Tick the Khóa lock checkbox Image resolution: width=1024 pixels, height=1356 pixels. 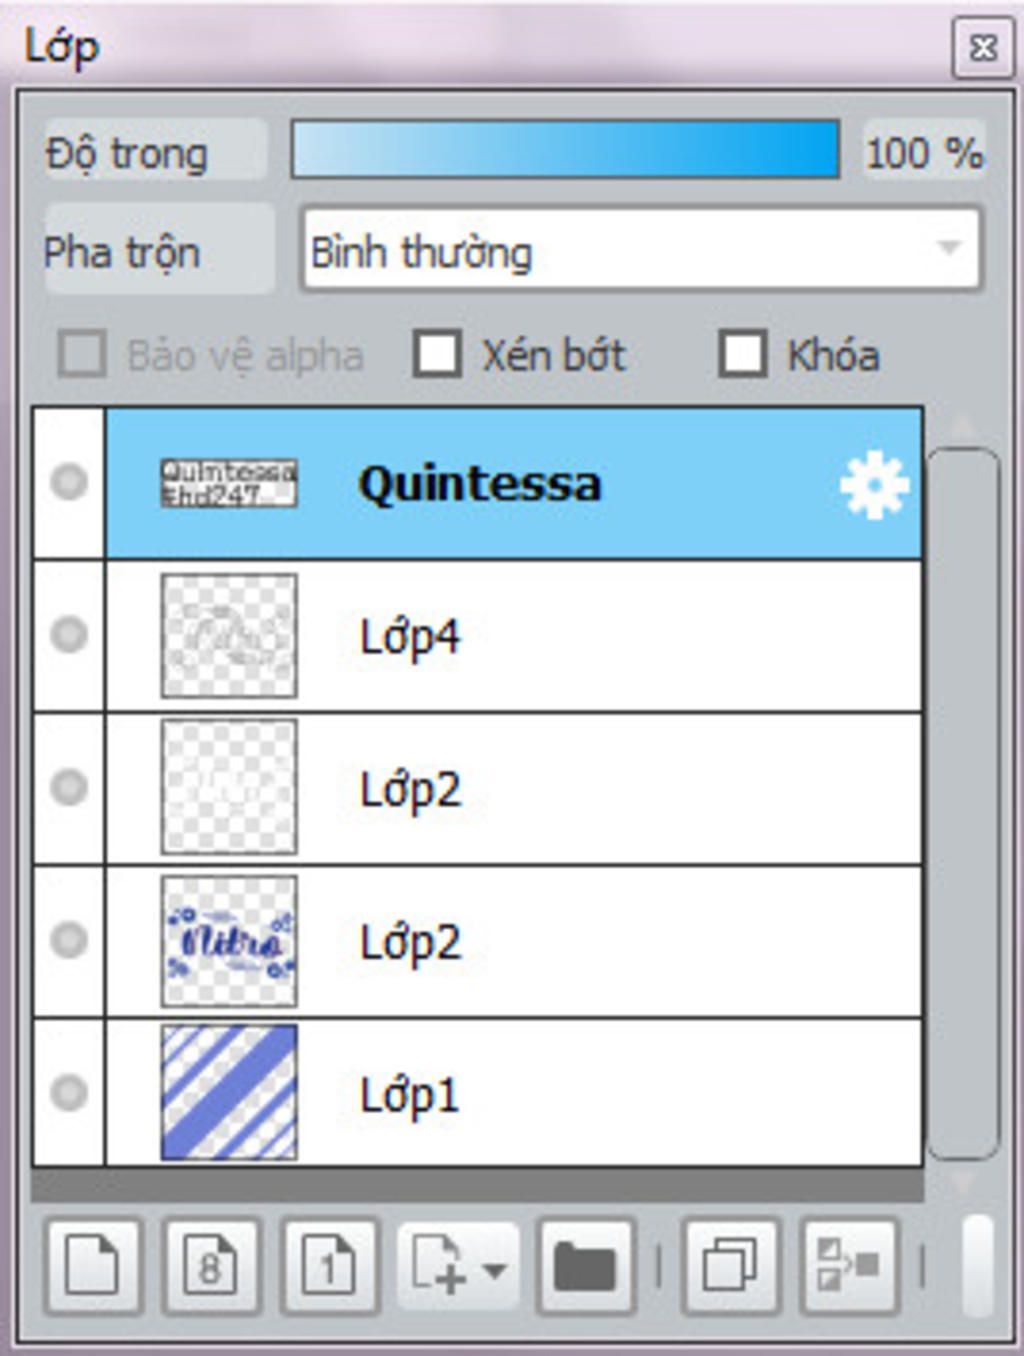click(743, 354)
